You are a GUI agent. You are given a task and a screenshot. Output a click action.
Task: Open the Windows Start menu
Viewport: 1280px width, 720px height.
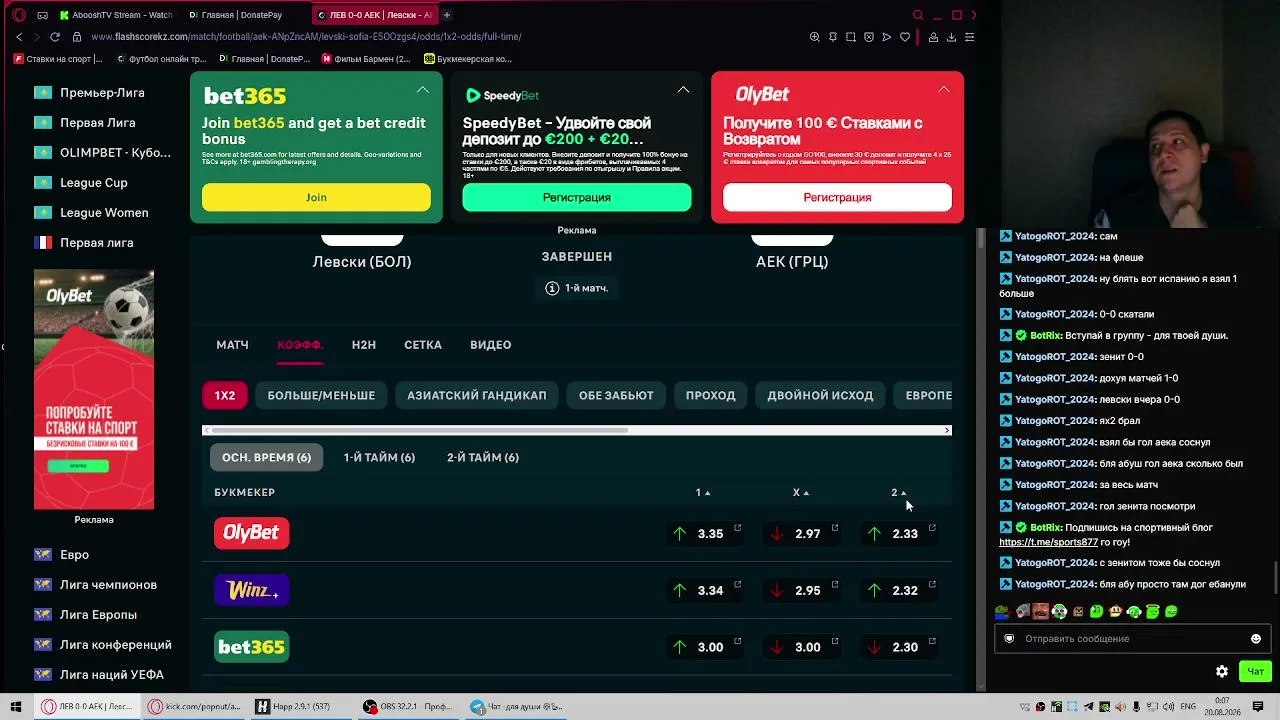[x=16, y=707]
